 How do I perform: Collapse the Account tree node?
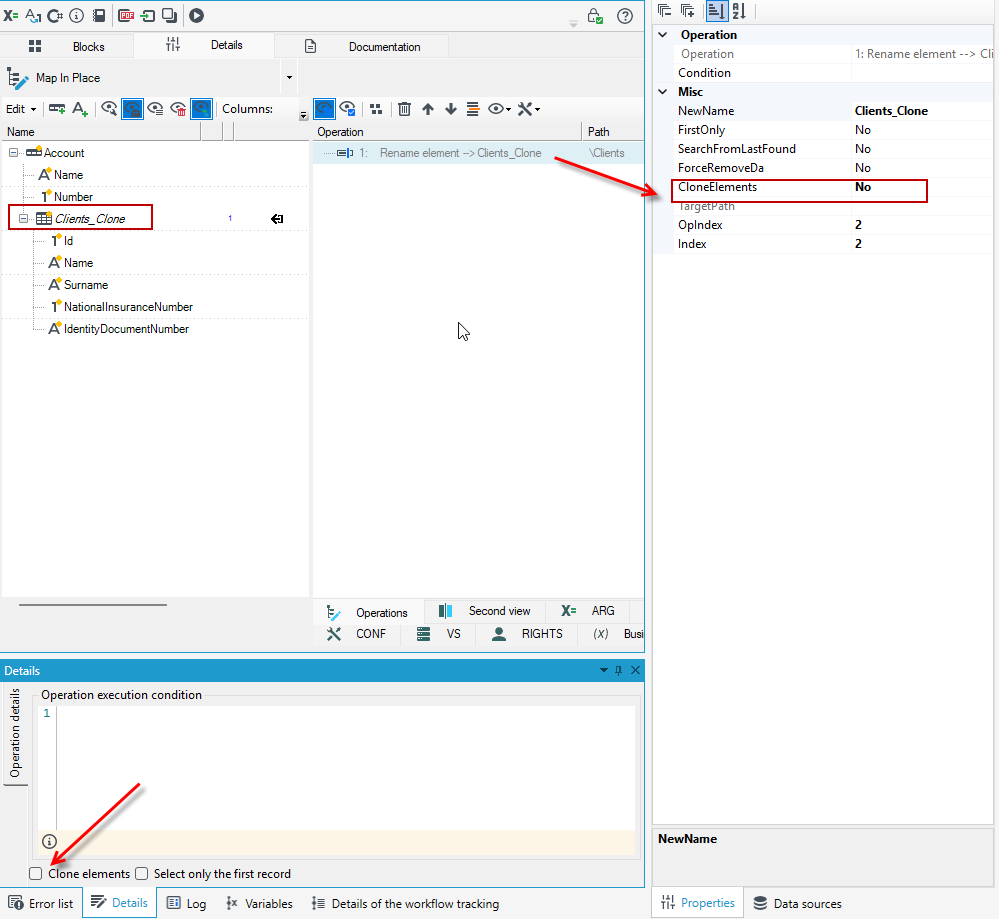(x=13, y=153)
